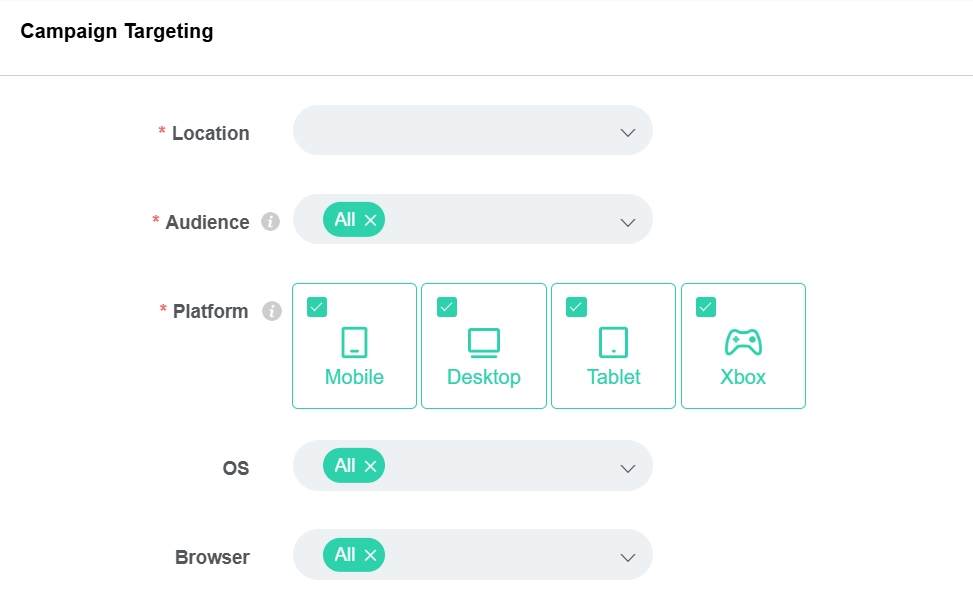Click the Tablet device icon
Image resolution: width=973 pixels, height=612 pixels.
(613, 343)
